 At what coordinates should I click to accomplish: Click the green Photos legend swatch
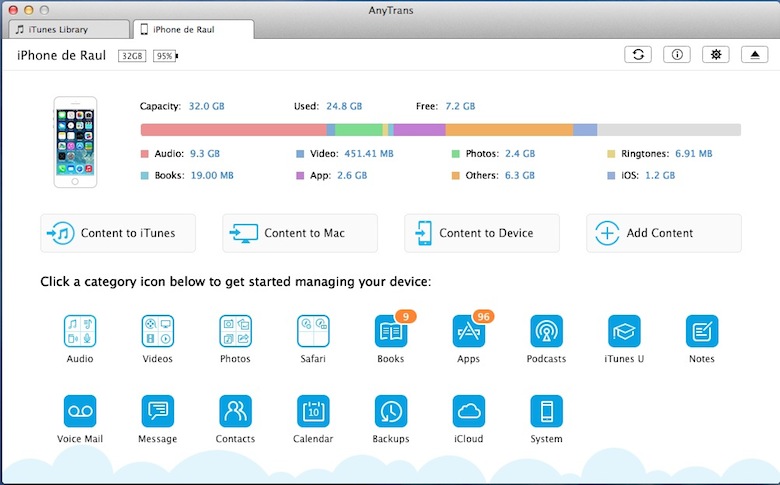coord(455,154)
